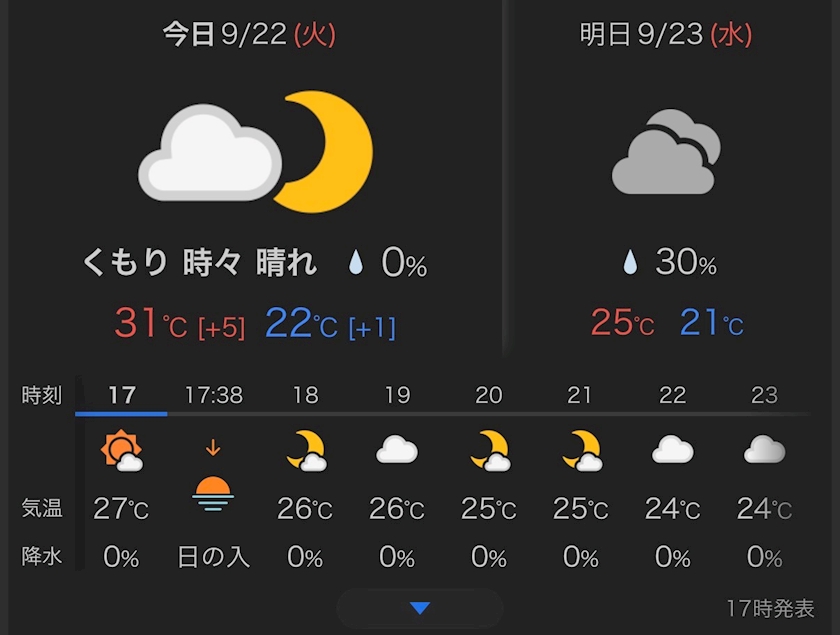Click the blue selected-hour timeline bar

pyautogui.click(x=121, y=414)
